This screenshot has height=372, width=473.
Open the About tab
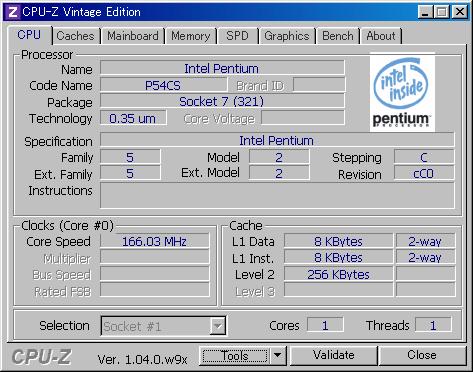click(x=381, y=36)
